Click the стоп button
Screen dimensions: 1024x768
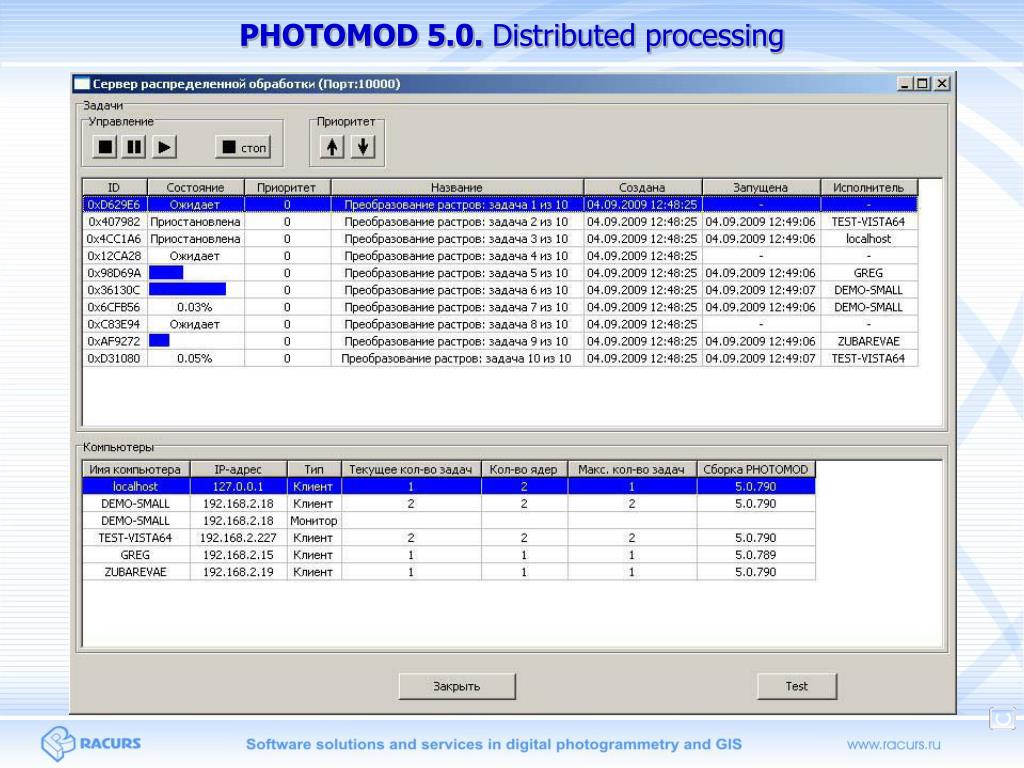[x=243, y=148]
